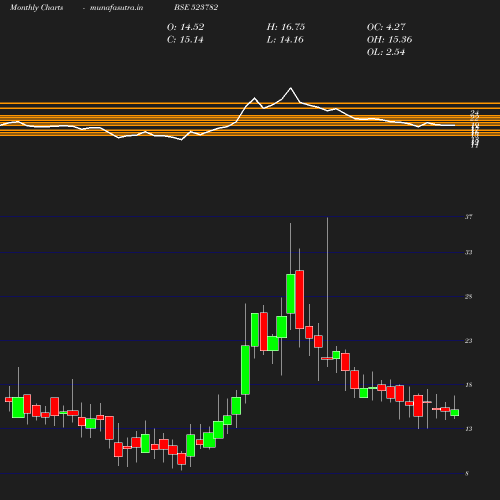This screenshot has height=500, width=500.
Task: Click the 'OC: 4.27' reading
Action: click(x=386, y=27)
